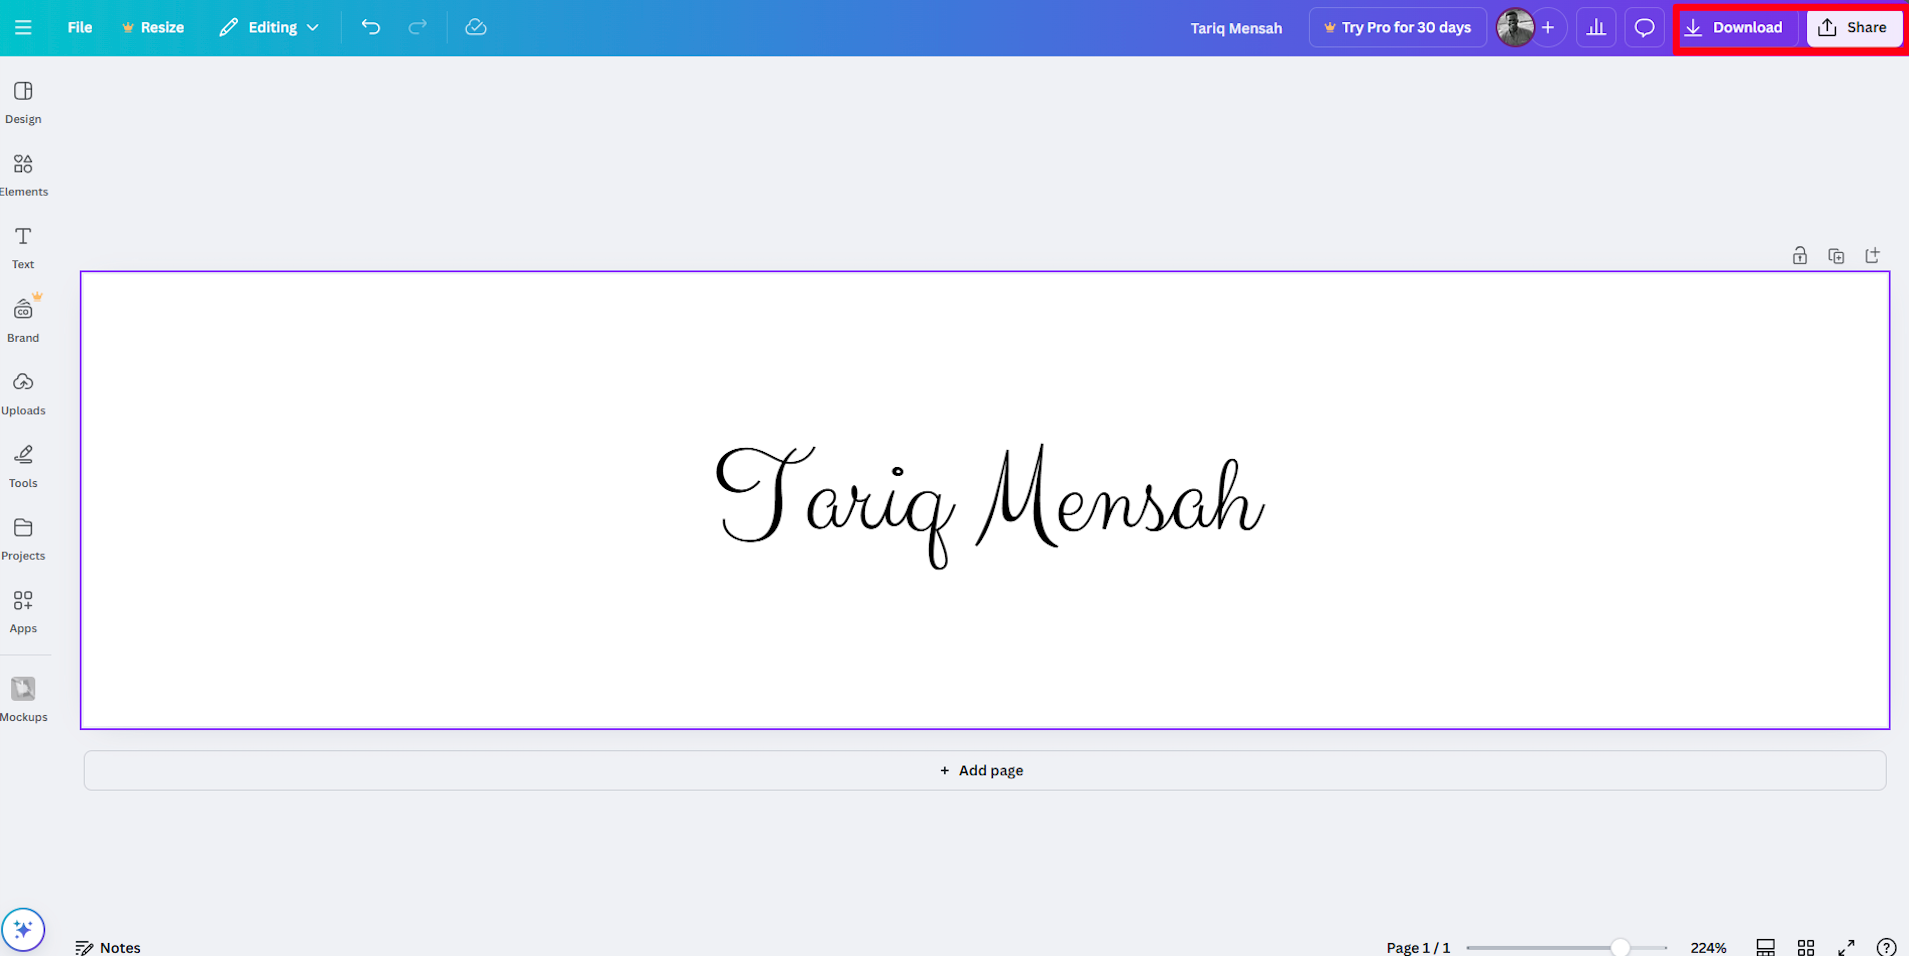This screenshot has width=1909, height=956.
Task: Open the Tools side panel
Action: pyautogui.click(x=23, y=467)
